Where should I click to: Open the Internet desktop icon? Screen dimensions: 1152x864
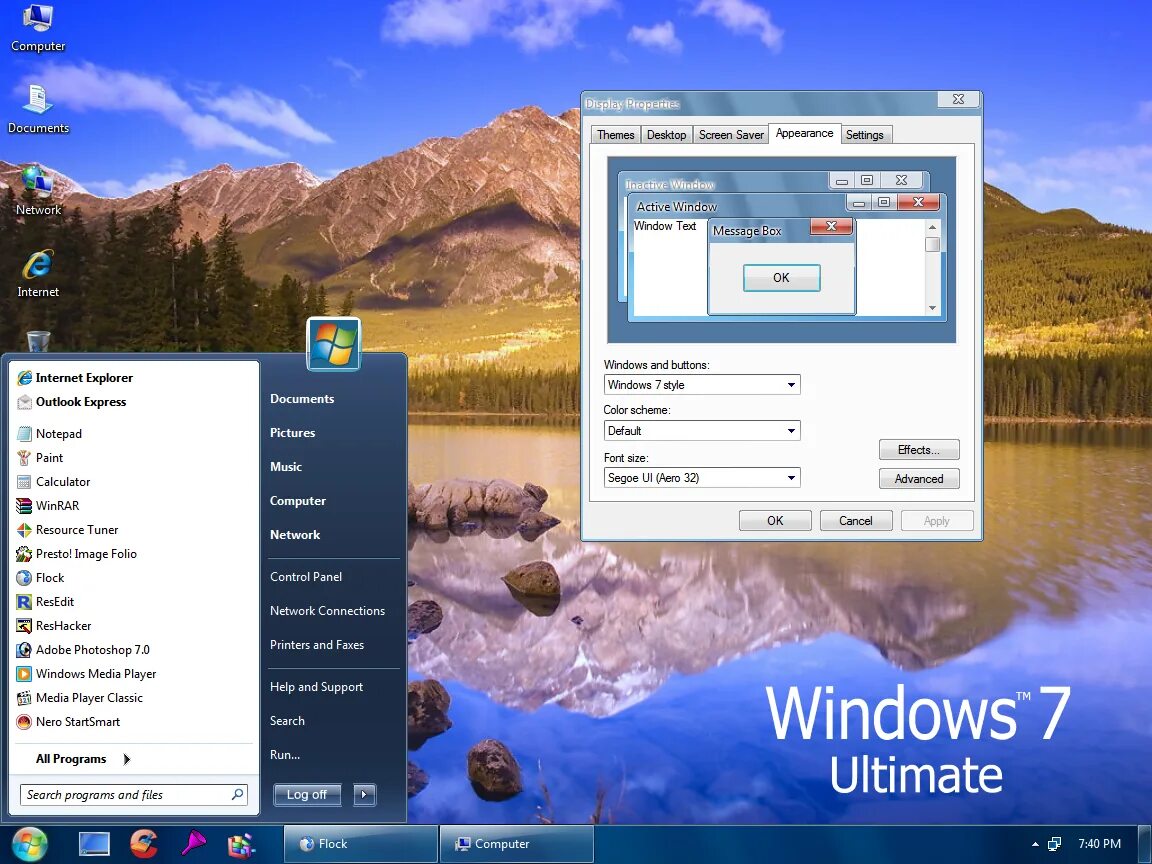tap(37, 273)
